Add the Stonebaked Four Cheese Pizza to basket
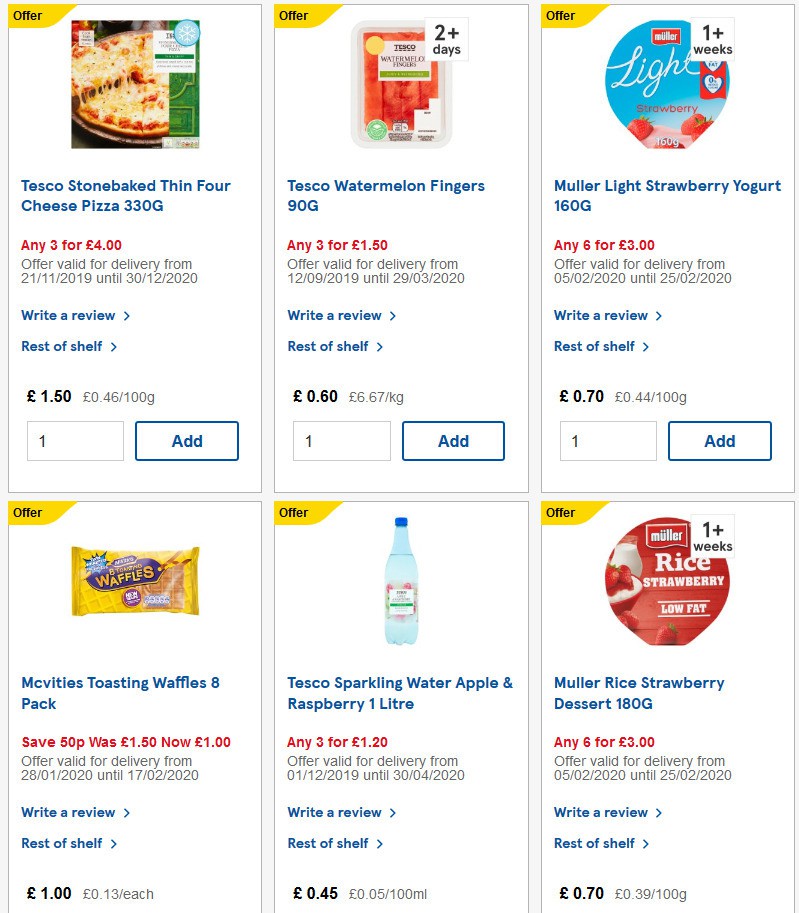The image size is (799, 913). (x=187, y=440)
